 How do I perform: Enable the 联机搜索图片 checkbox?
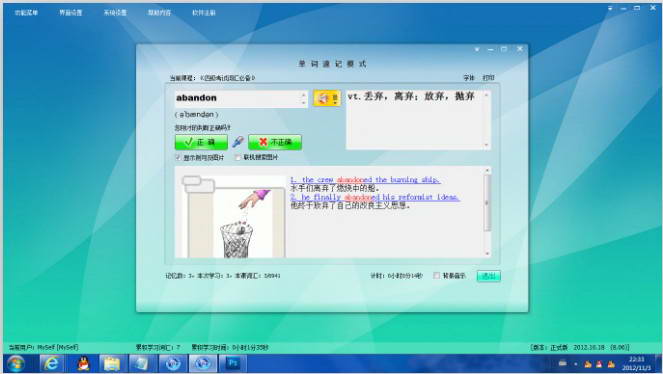coord(238,157)
